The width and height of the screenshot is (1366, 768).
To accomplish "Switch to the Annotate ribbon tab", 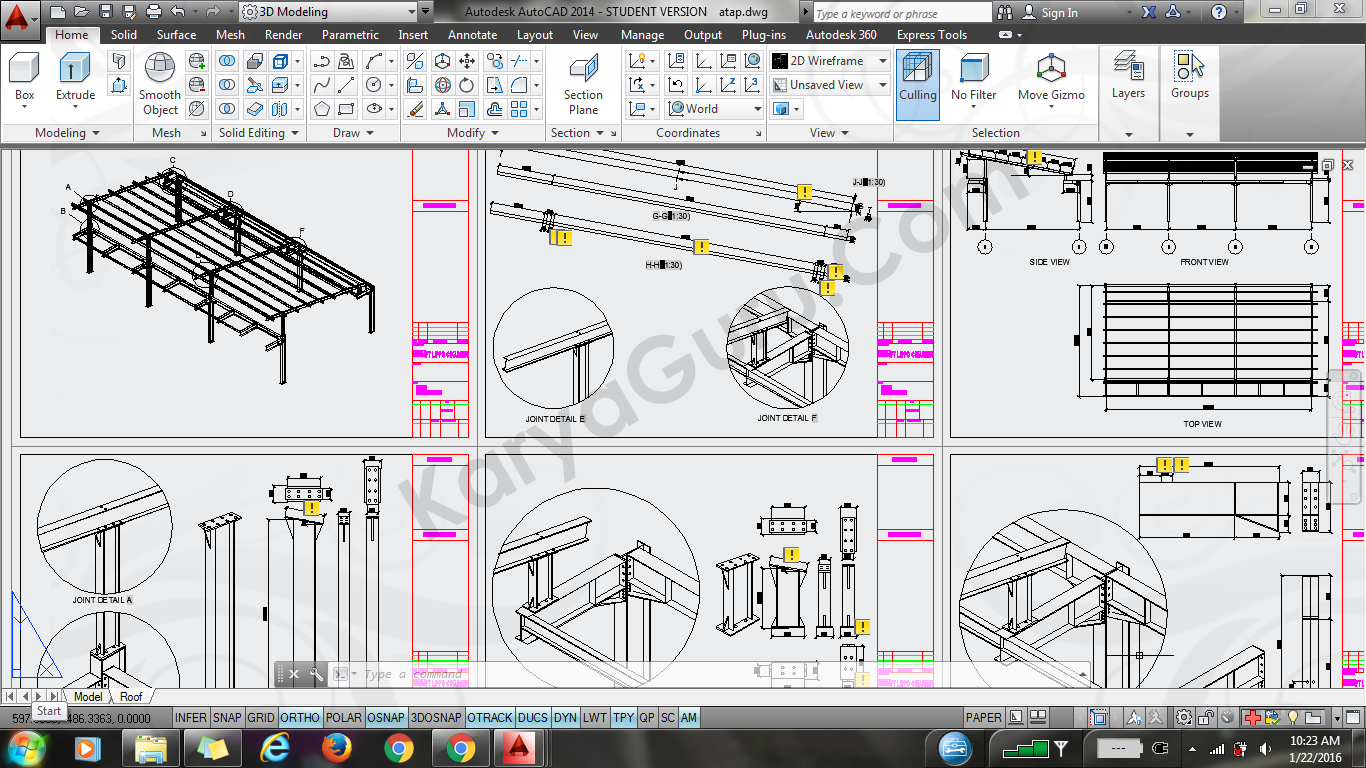I will coord(472,35).
